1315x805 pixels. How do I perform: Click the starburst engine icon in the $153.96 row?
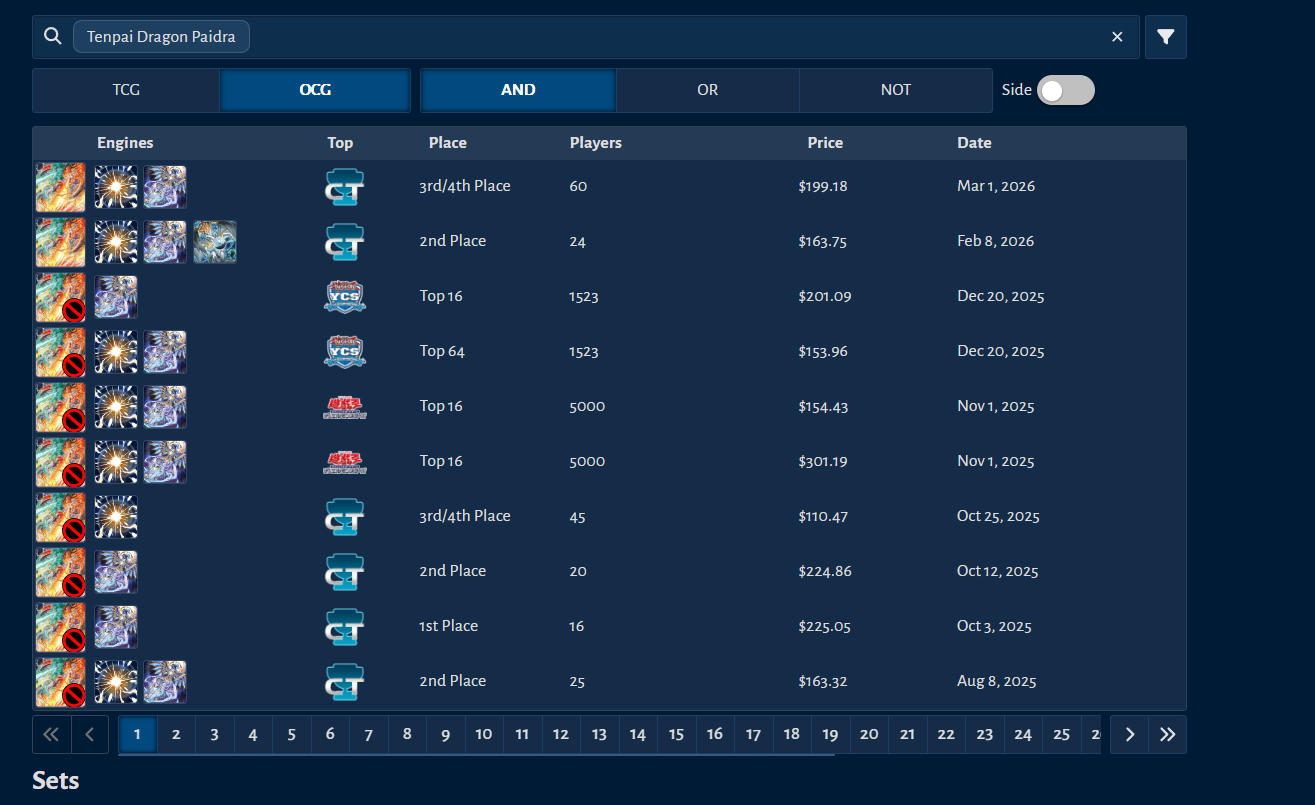tap(116, 352)
